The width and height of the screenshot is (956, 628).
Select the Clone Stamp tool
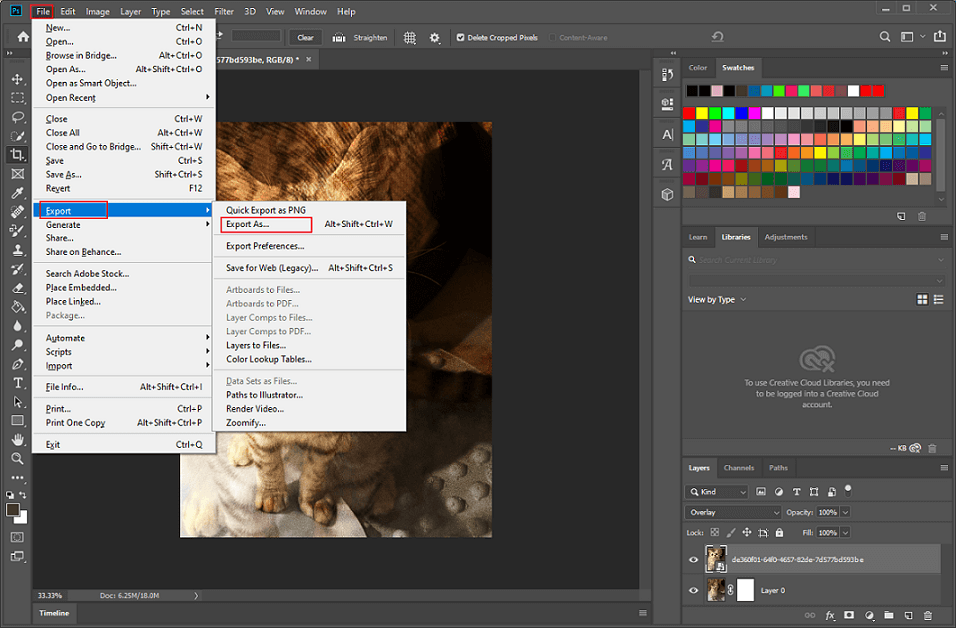[17, 249]
